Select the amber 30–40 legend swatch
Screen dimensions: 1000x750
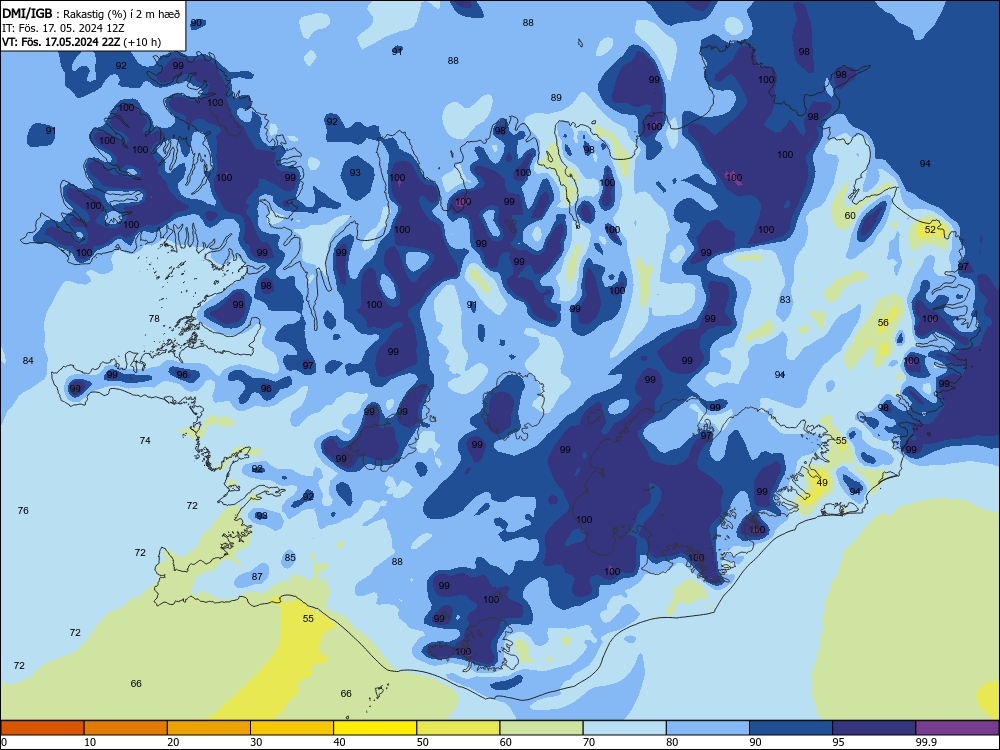292,728
